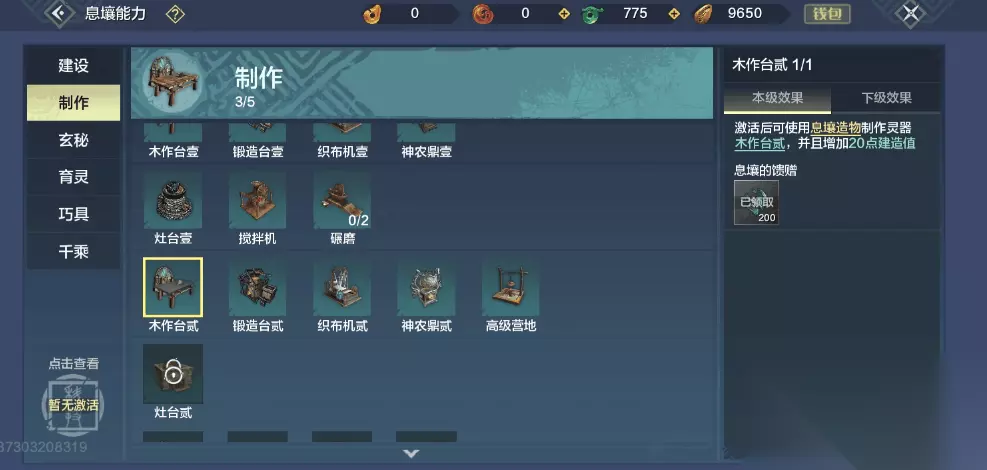Switch to the 本级效果 tab
Screen dimensions: 987x470
(777, 98)
